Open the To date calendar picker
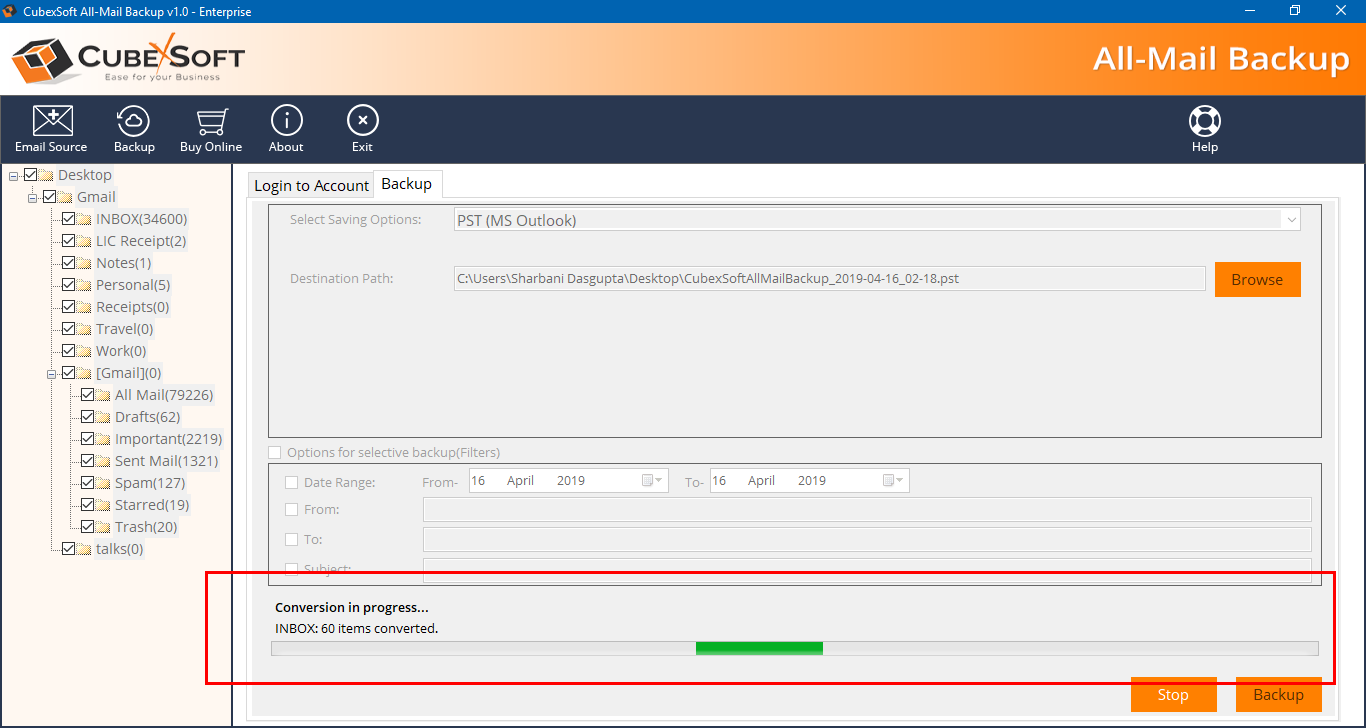Image resolution: width=1366 pixels, height=728 pixels. 893,481
